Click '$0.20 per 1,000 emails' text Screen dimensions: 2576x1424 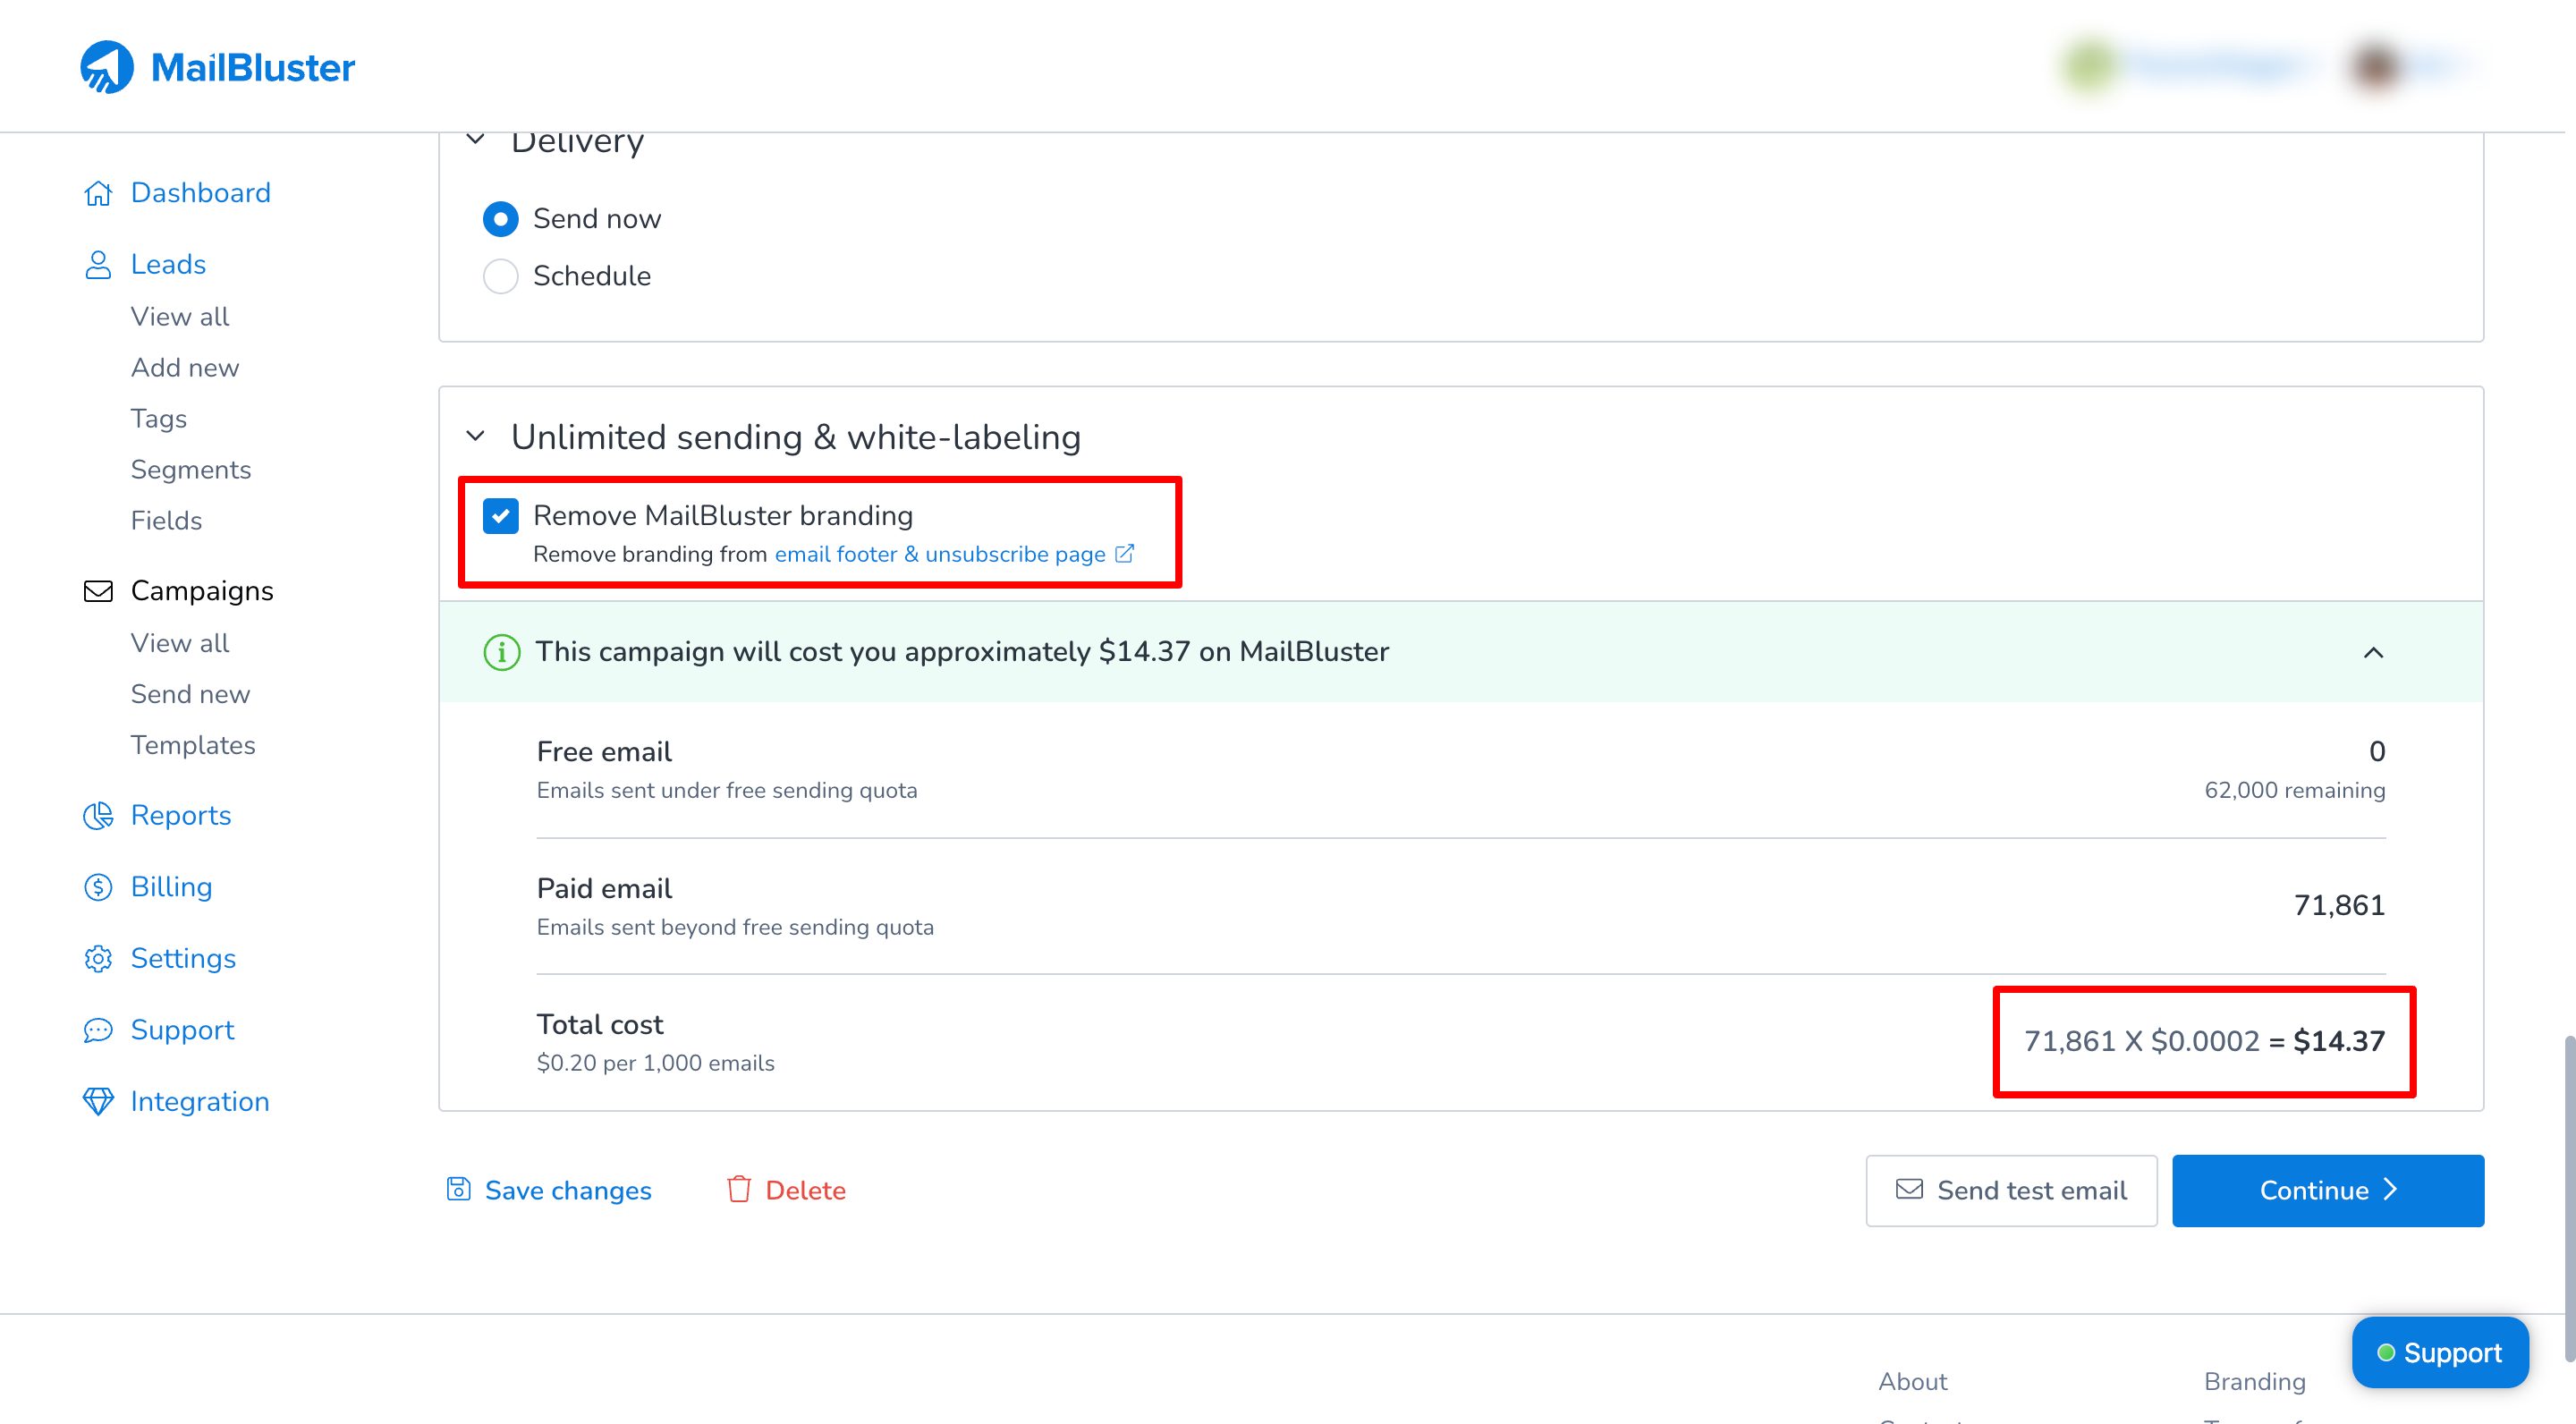click(x=655, y=1063)
